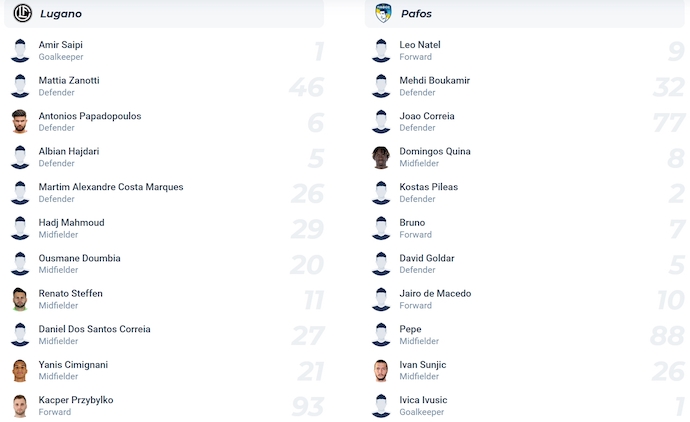Click player name Ousmane Doumbia
Screen dimensions: 690x422
tap(79, 258)
